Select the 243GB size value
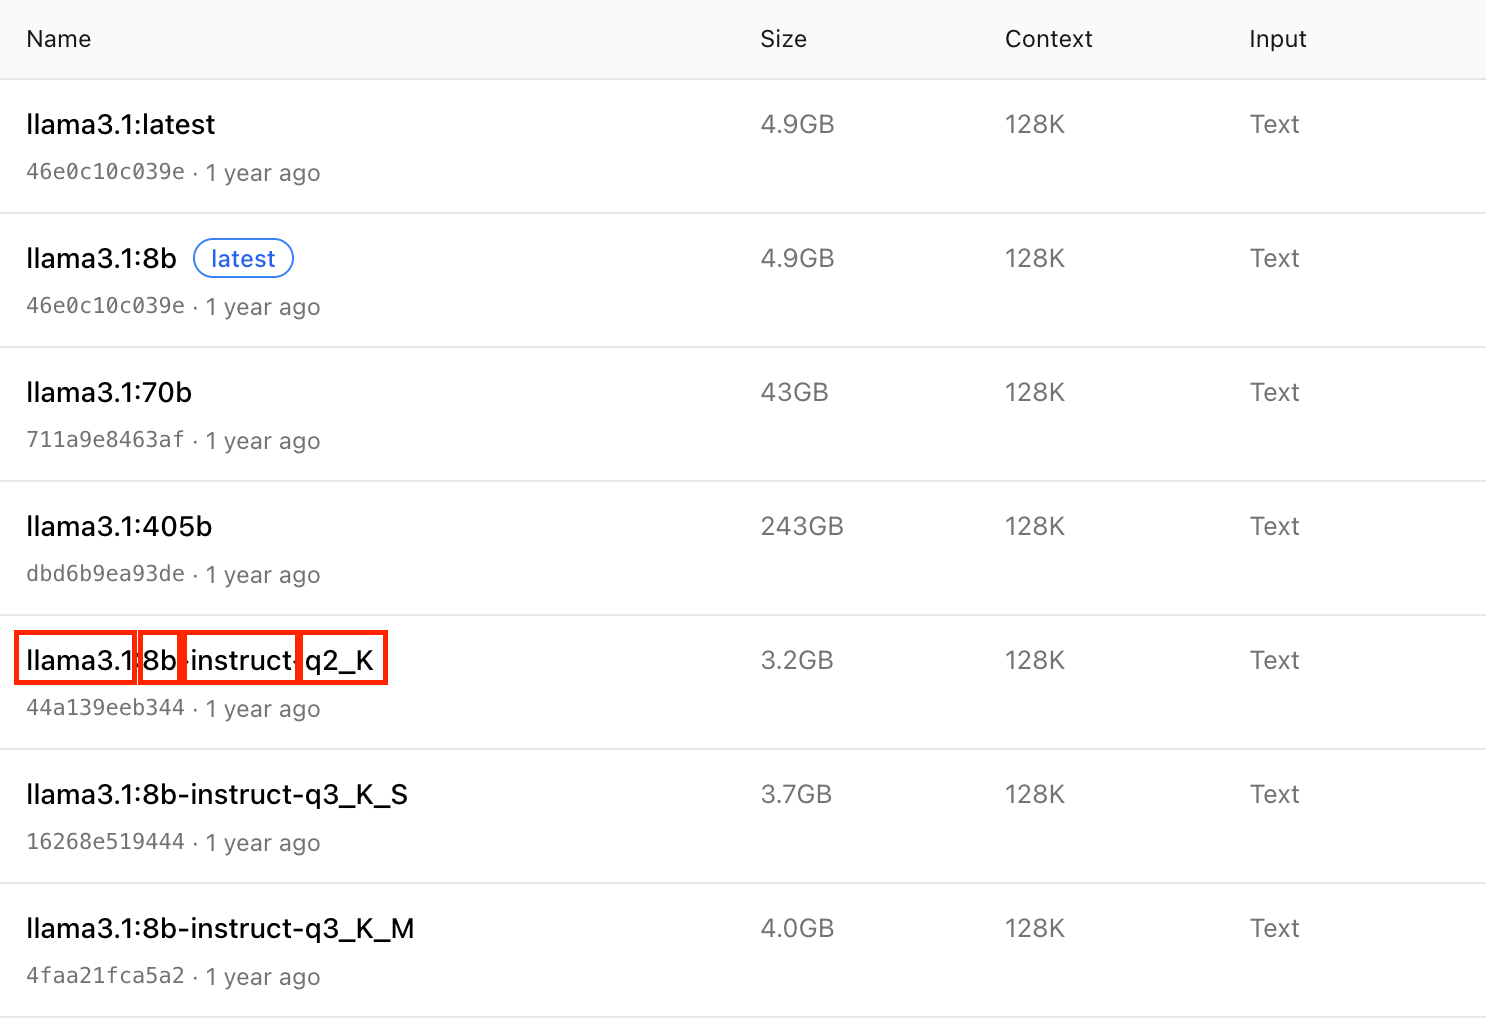This screenshot has width=1486, height=1026. pos(802,526)
